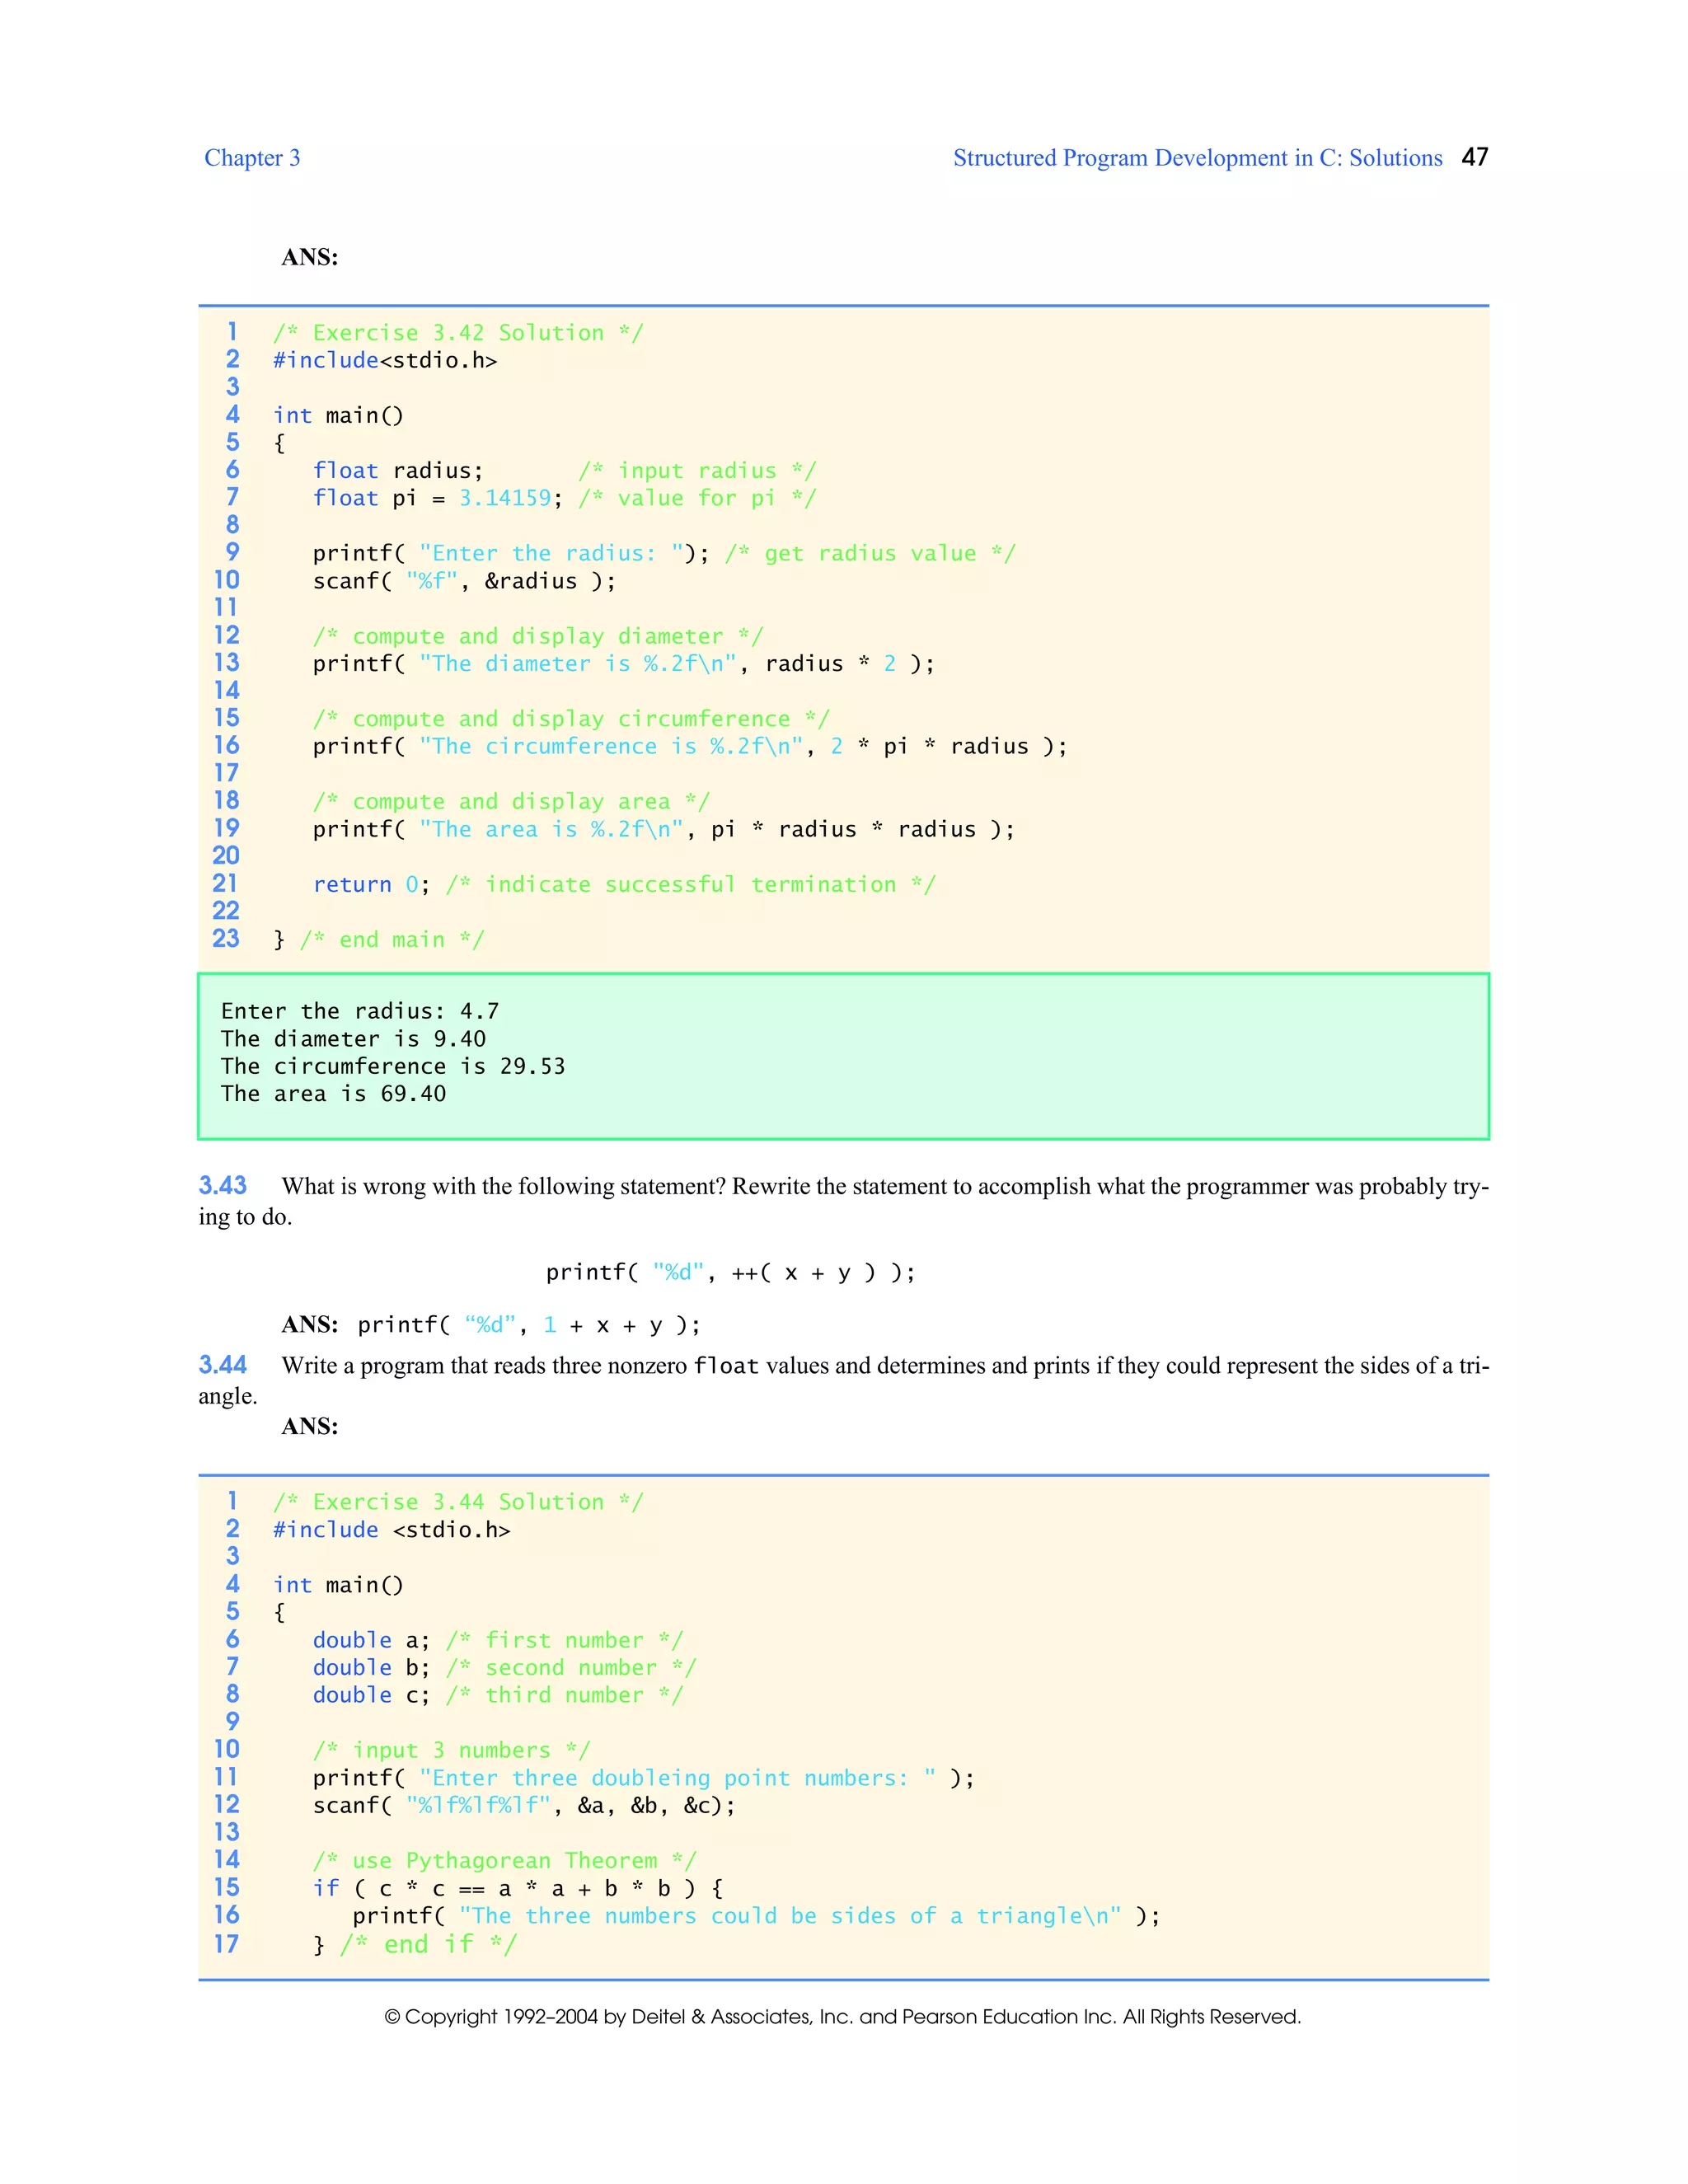Click output line 'Enter the radius: 4.7'
The image size is (1688, 2184).
click(360, 1011)
